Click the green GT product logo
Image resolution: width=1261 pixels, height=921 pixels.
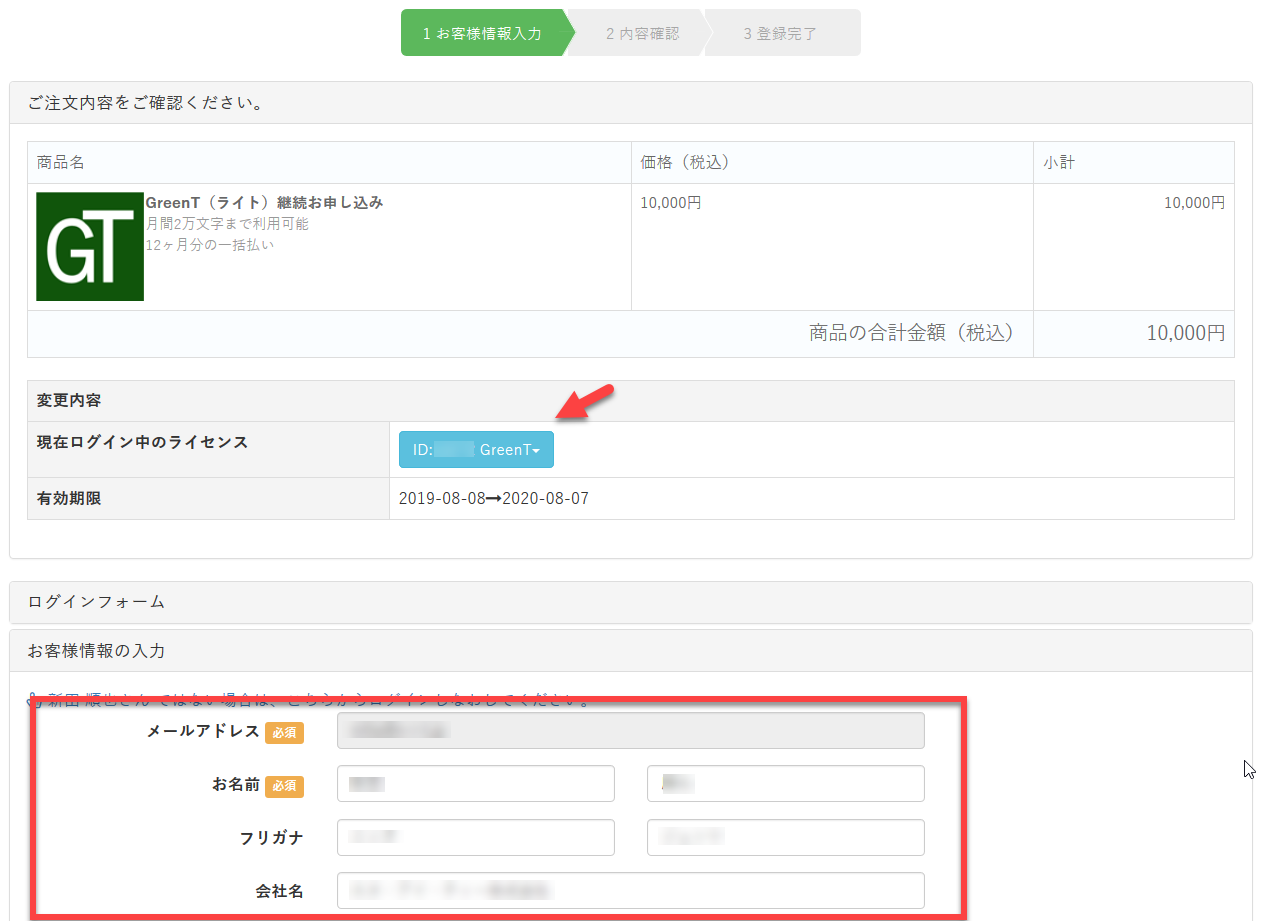[90, 246]
